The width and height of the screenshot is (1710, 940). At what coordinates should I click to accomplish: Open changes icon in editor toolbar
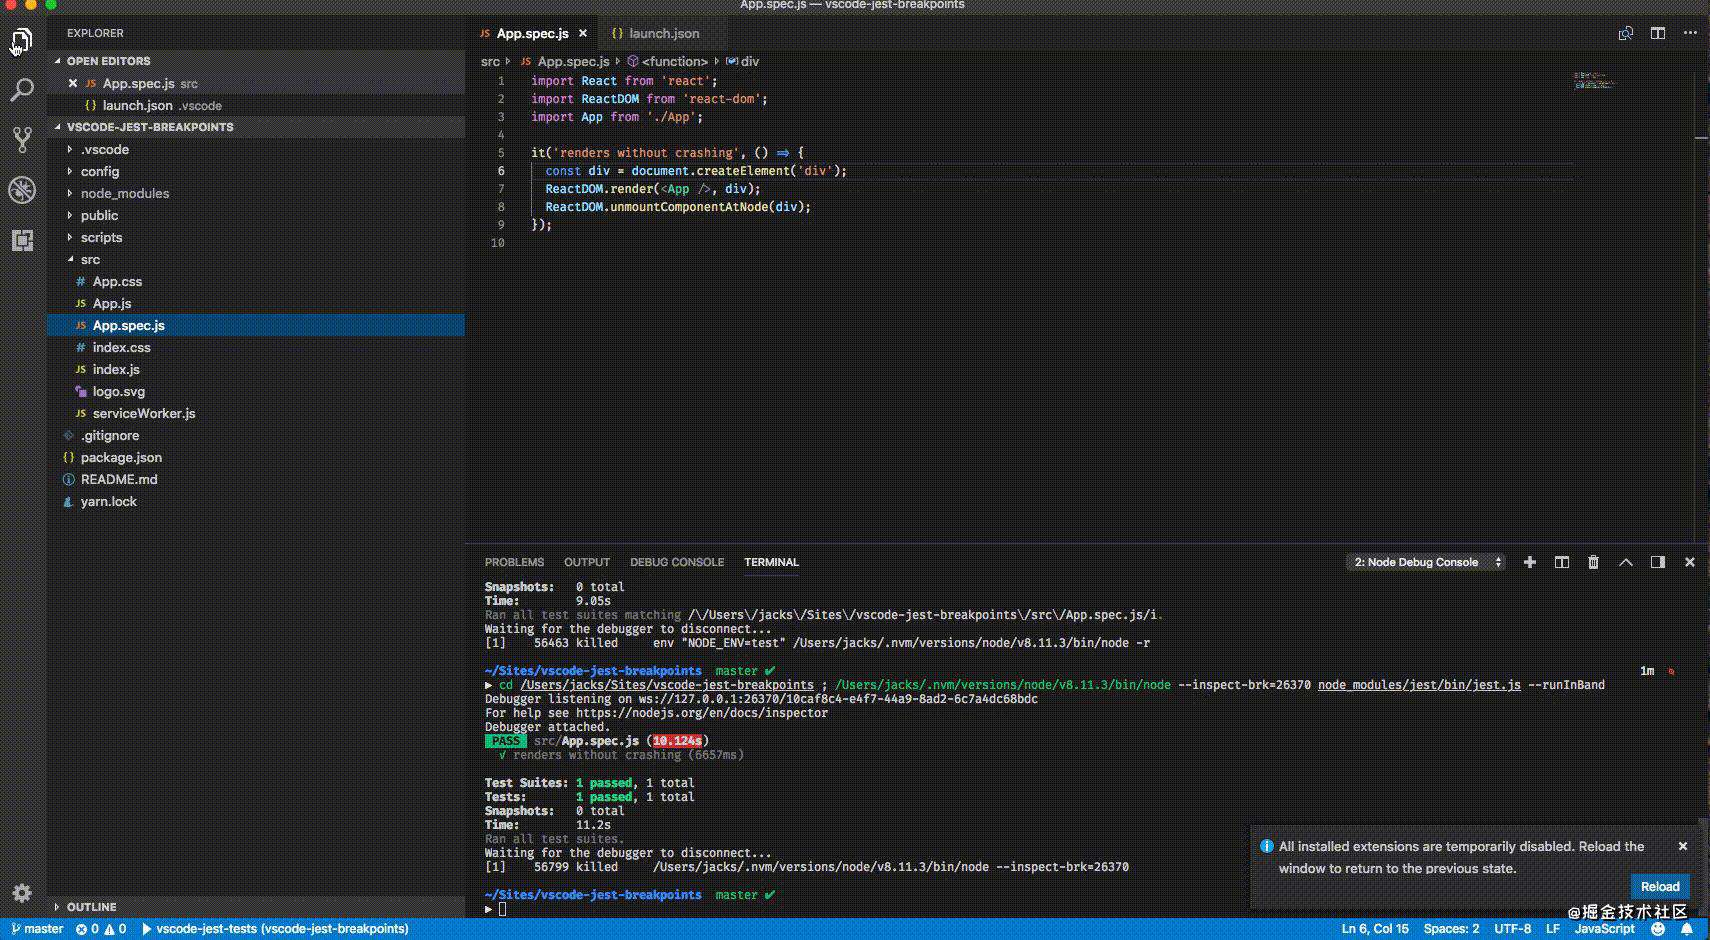tap(1626, 33)
